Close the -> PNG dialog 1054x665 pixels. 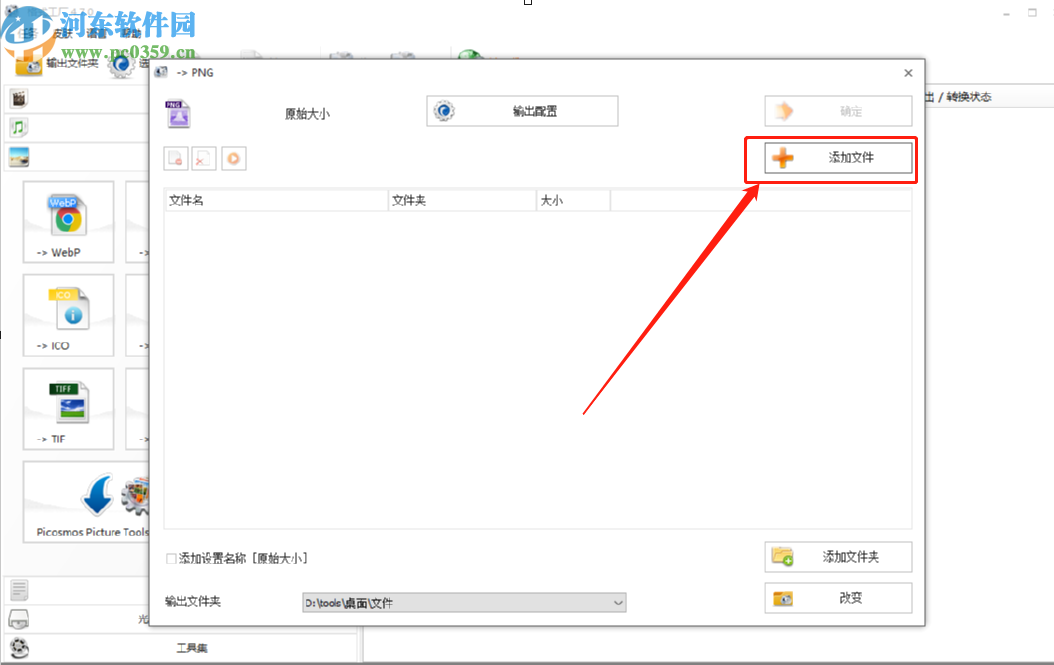click(908, 73)
